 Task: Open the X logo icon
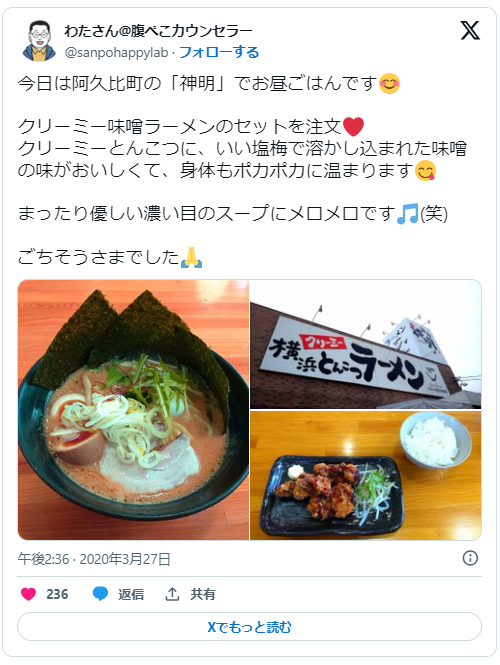[x=470, y=31]
